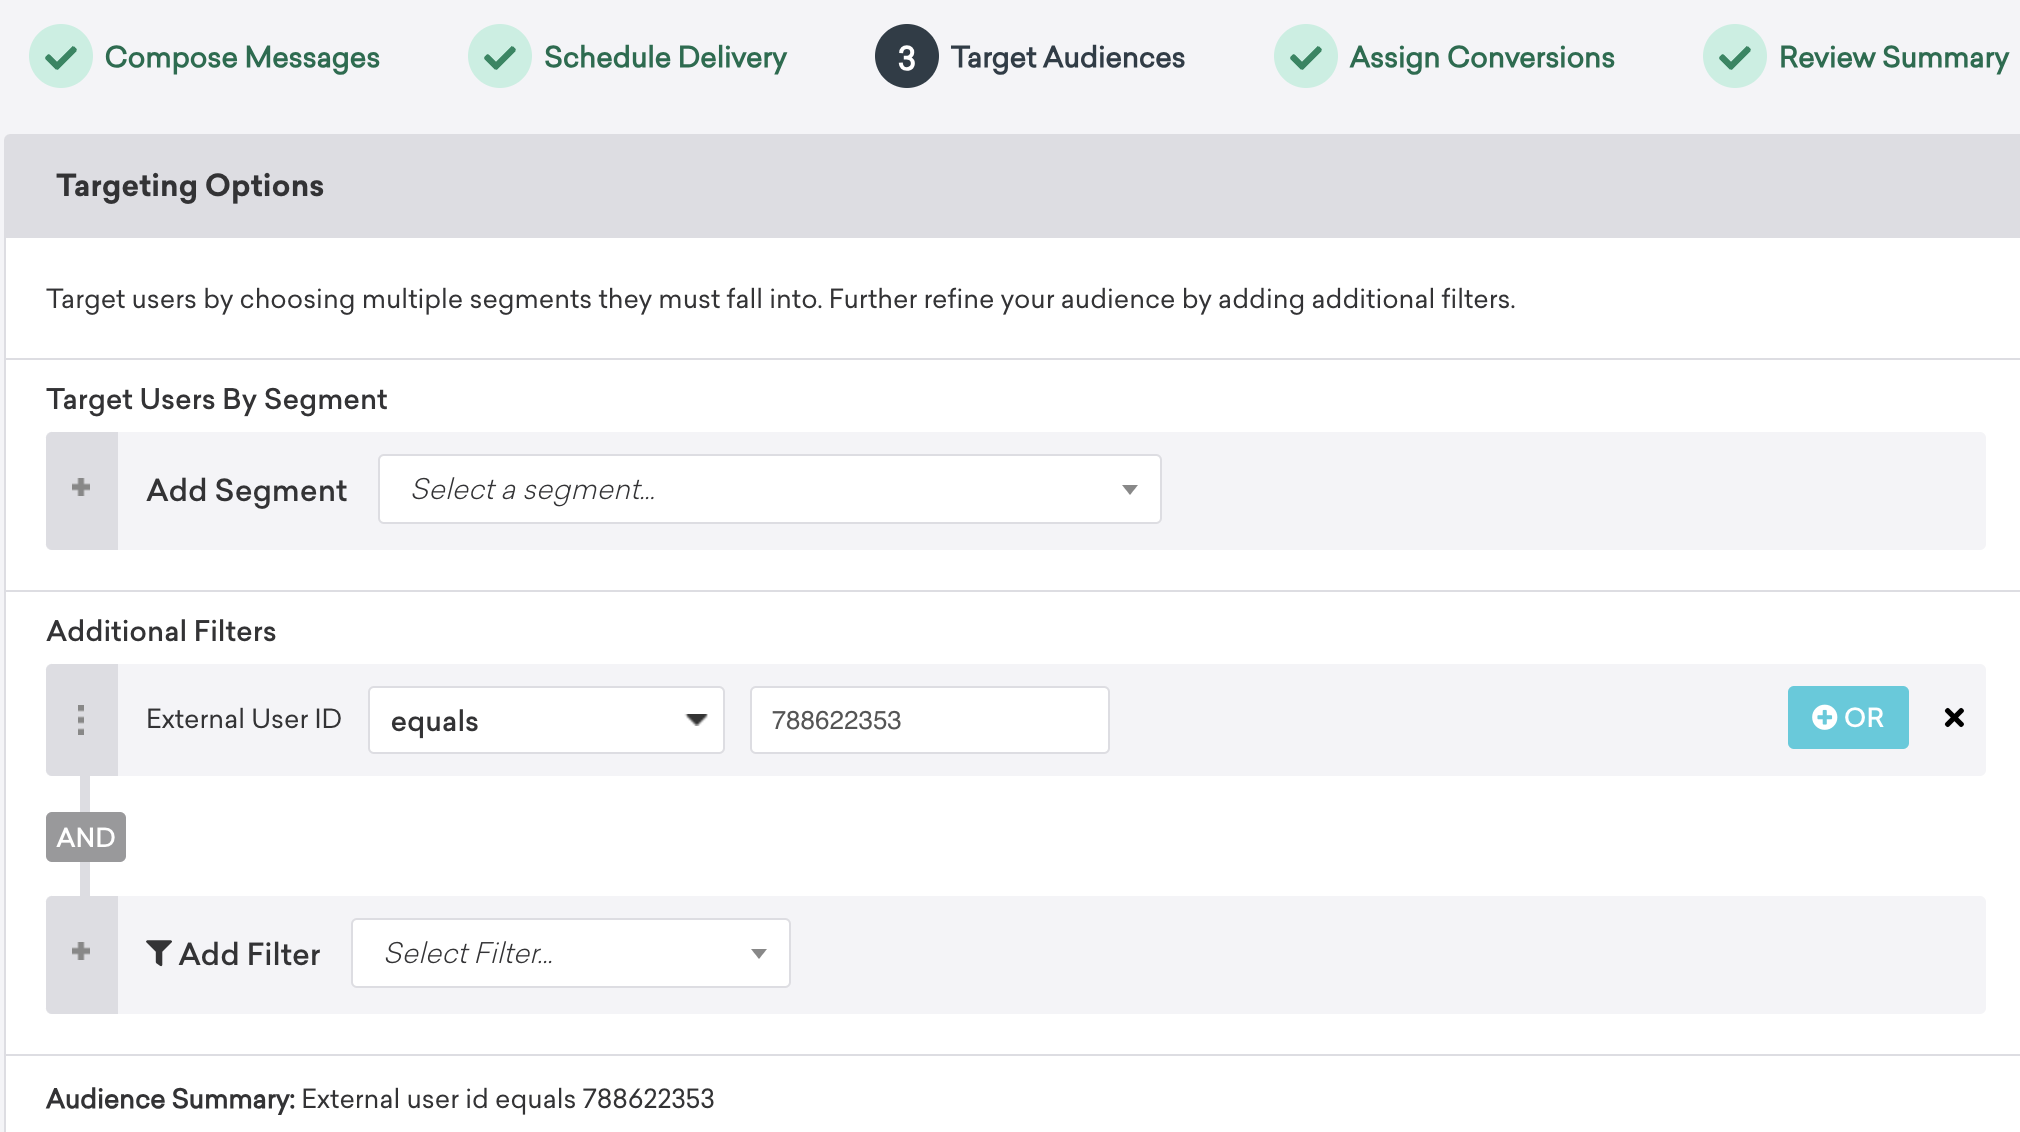The width and height of the screenshot is (2020, 1132).
Task: Click the funnel icon next to Add Filter
Action: pos(159,953)
